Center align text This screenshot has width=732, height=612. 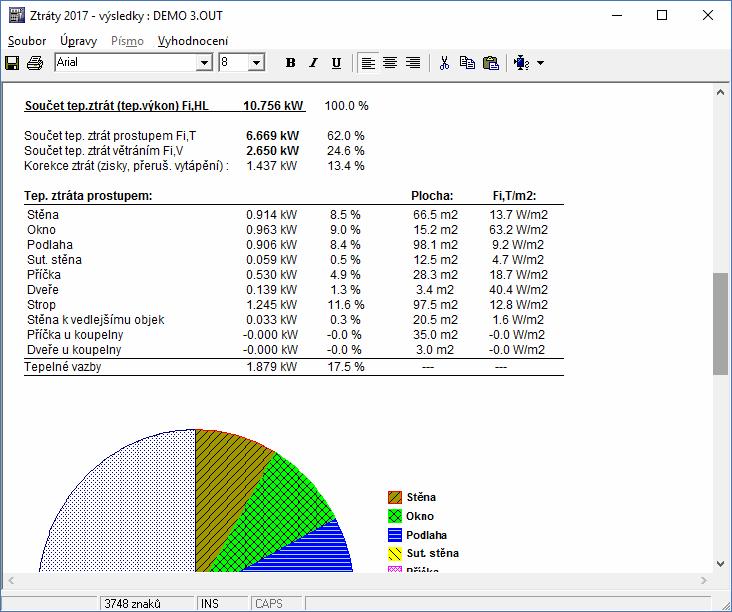click(390, 63)
